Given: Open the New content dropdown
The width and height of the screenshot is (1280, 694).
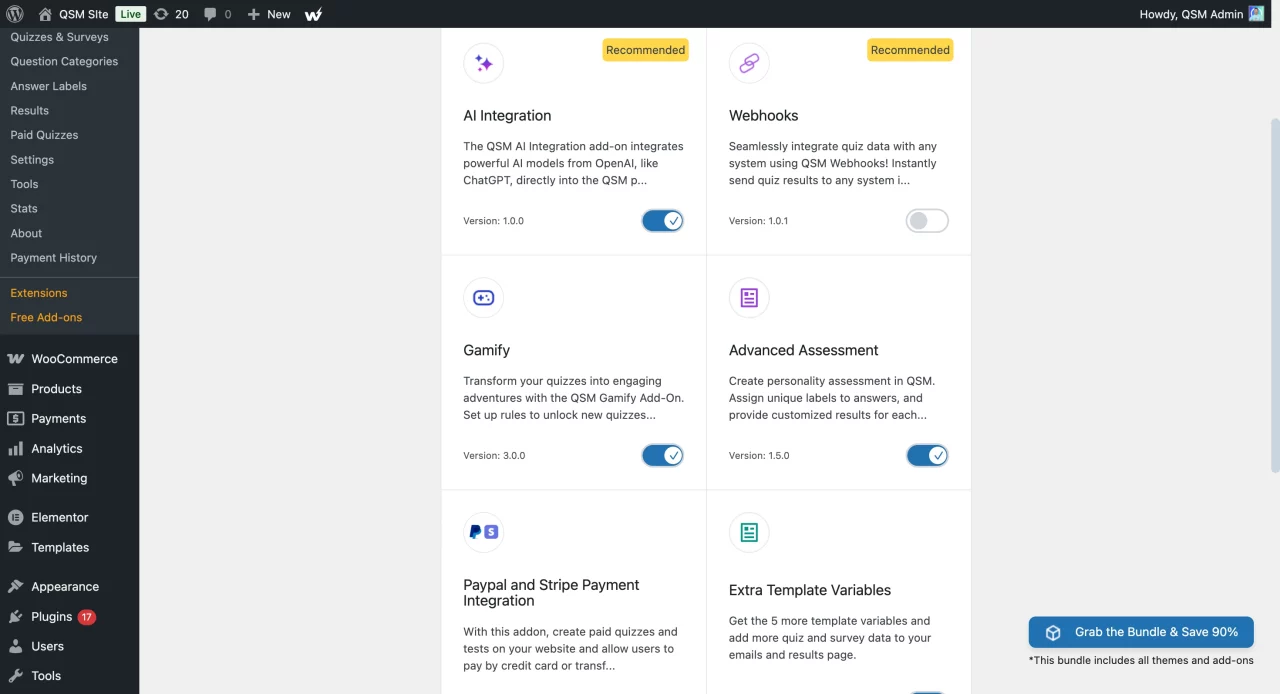Looking at the screenshot, I should point(269,14).
